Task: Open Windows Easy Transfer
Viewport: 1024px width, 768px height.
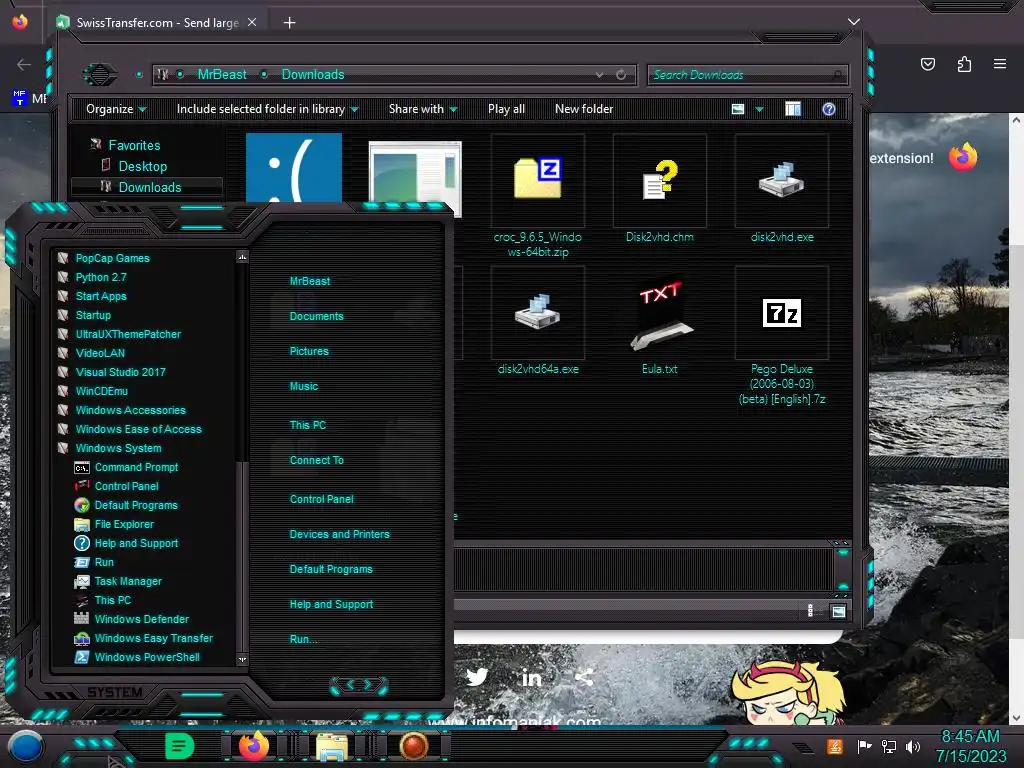Action: pyautogui.click(x=153, y=638)
